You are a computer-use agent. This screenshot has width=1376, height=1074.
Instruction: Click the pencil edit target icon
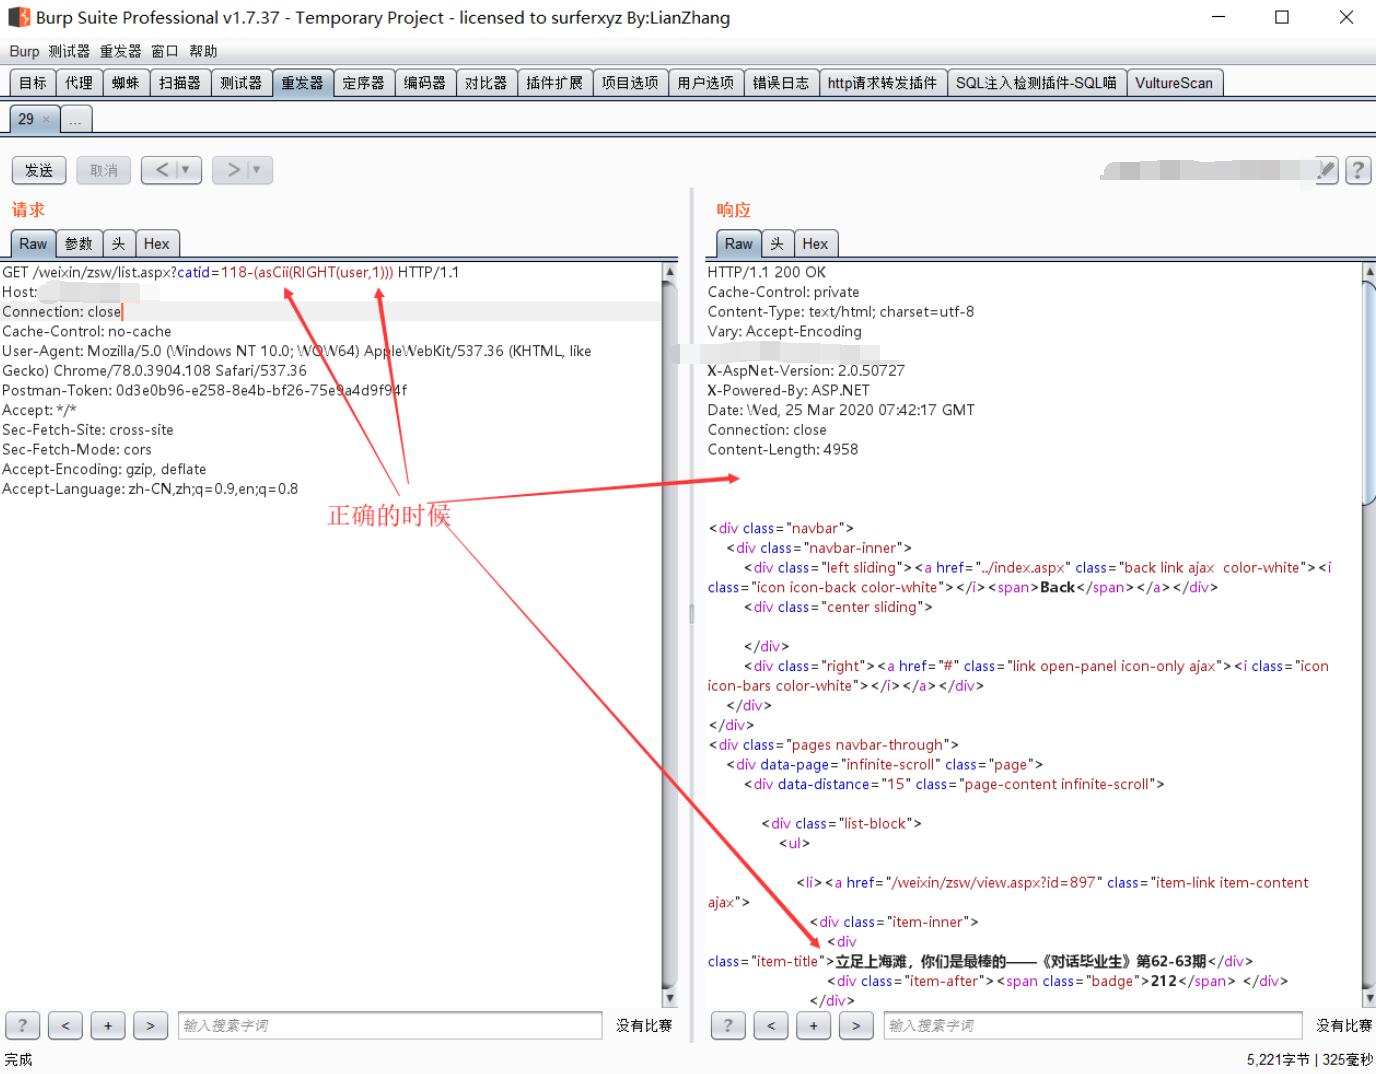pos(1326,170)
